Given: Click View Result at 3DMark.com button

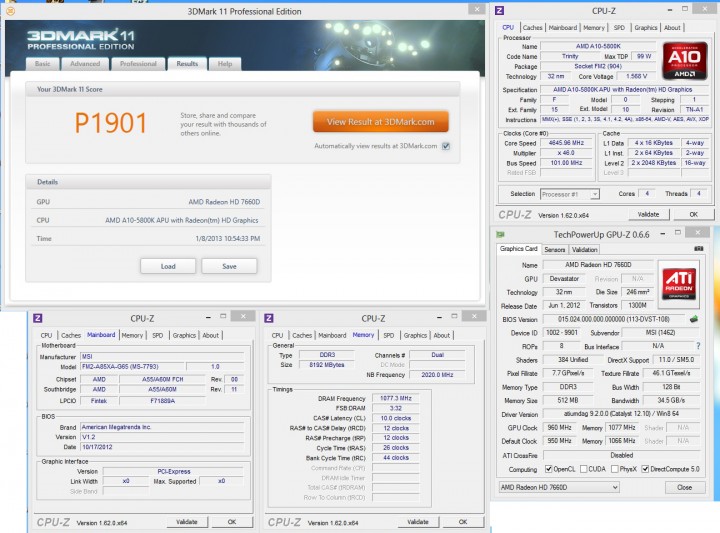Looking at the screenshot, I should (x=380, y=122).
